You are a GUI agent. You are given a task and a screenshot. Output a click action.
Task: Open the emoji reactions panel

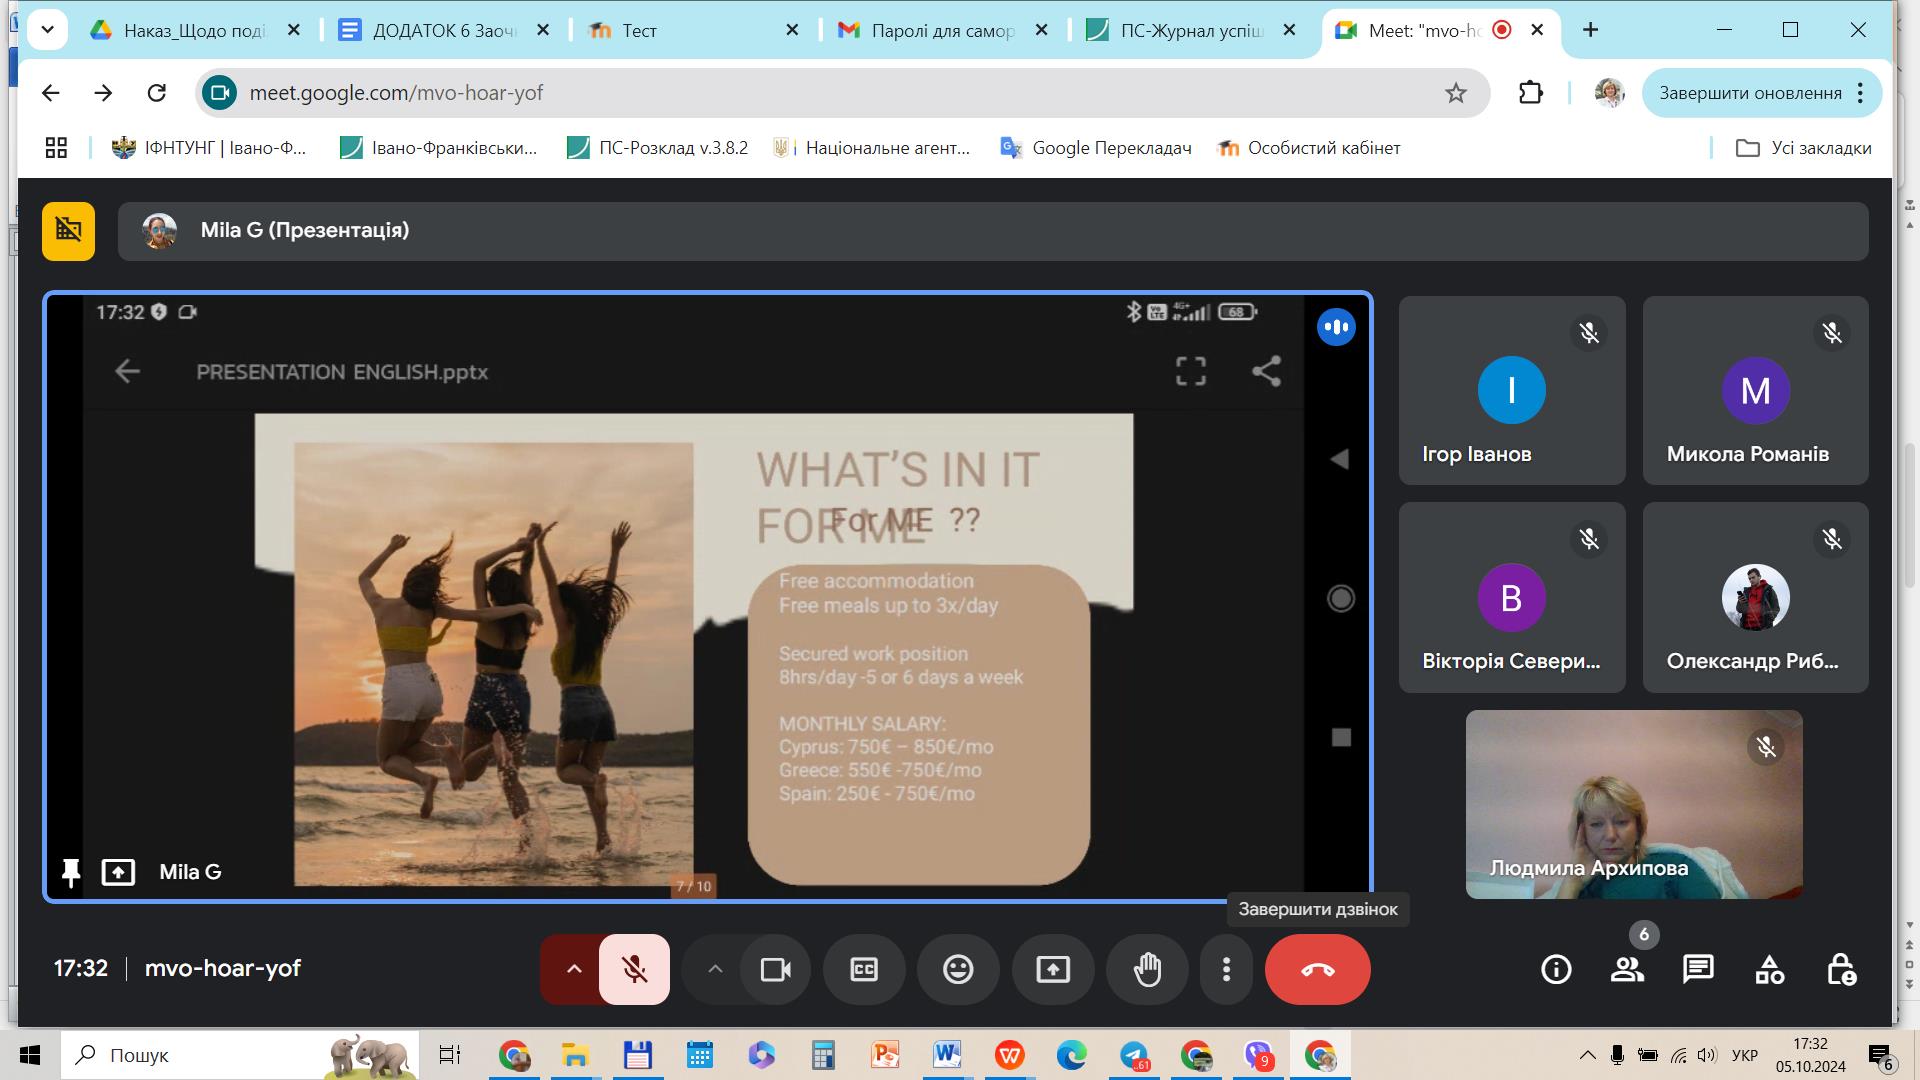pos(958,969)
